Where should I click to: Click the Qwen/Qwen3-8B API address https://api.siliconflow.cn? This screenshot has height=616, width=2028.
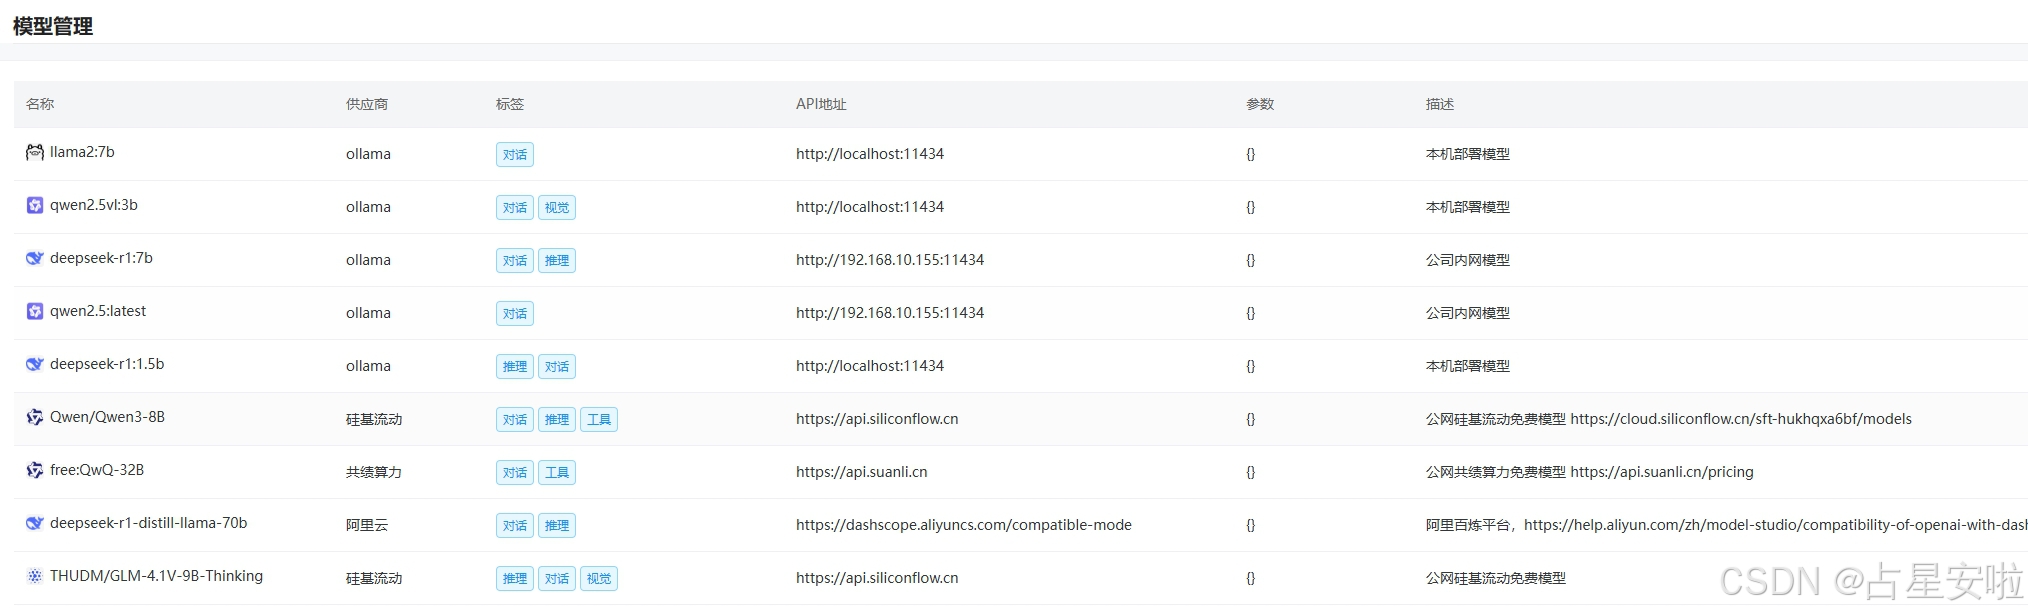877,419
